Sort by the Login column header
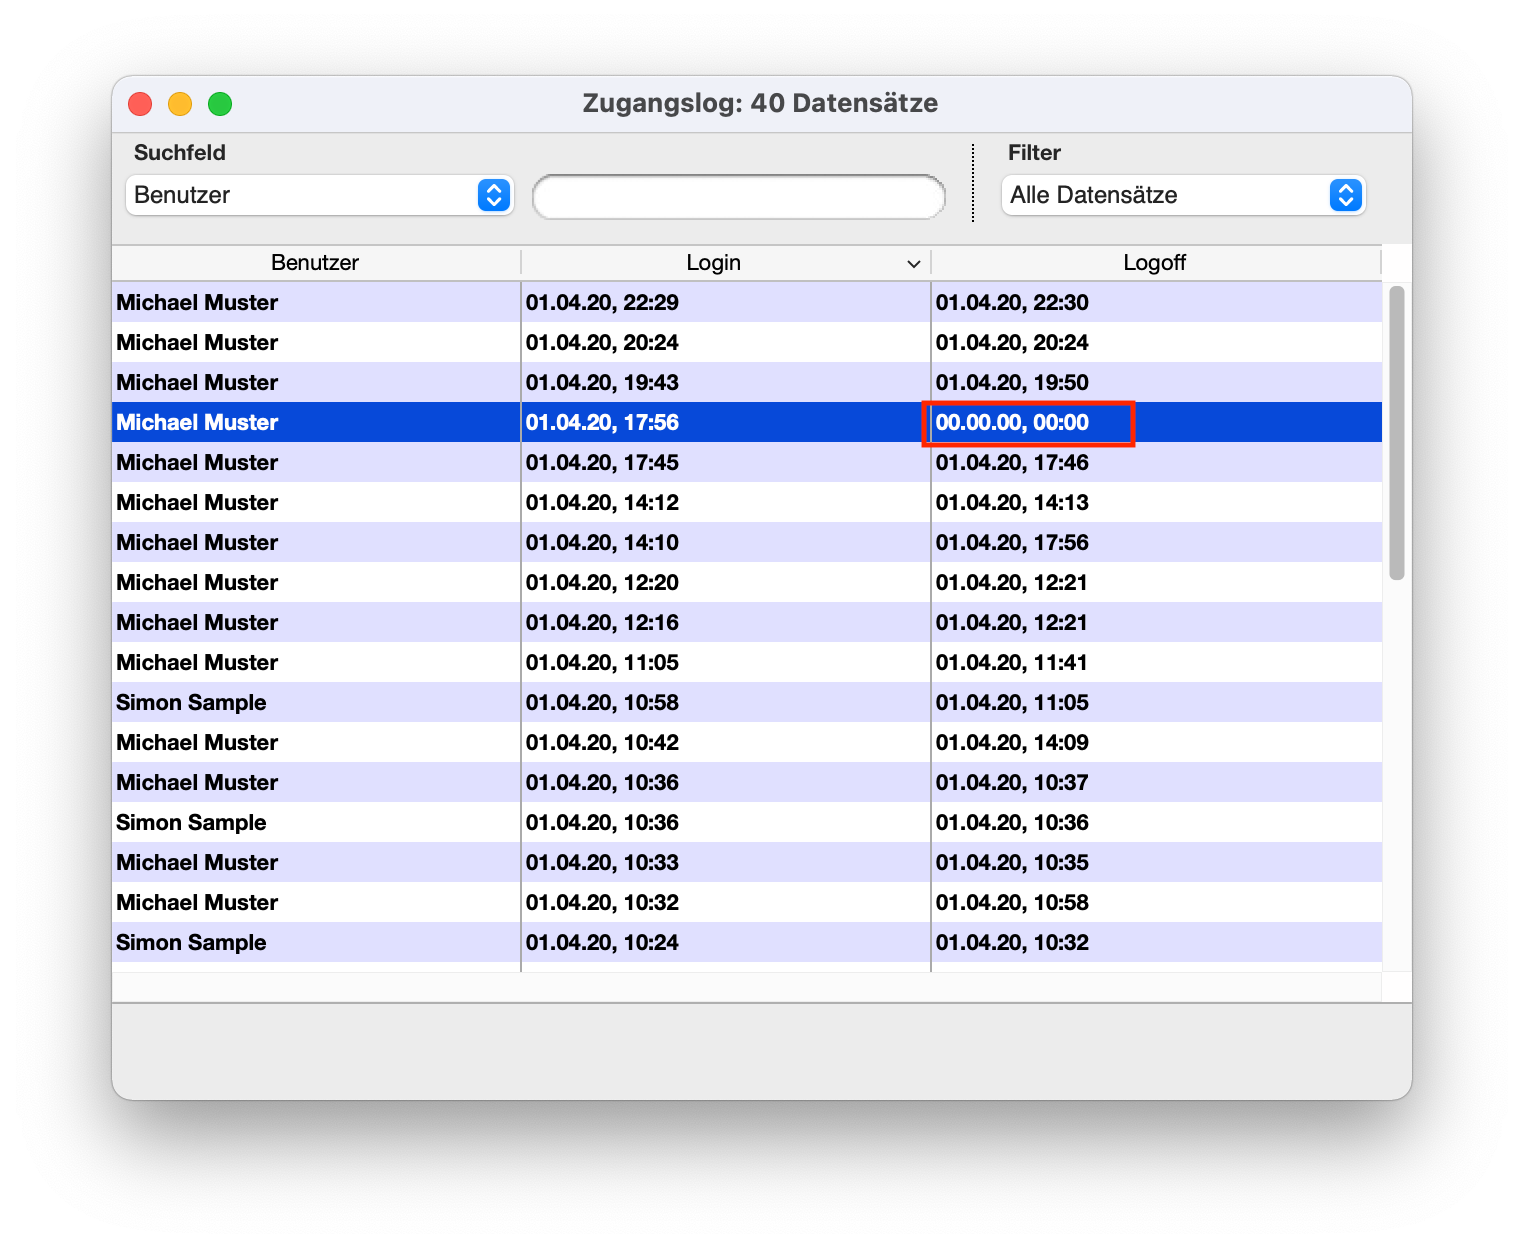This screenshot has width=1524, height=1248. [x=713, y=263]
